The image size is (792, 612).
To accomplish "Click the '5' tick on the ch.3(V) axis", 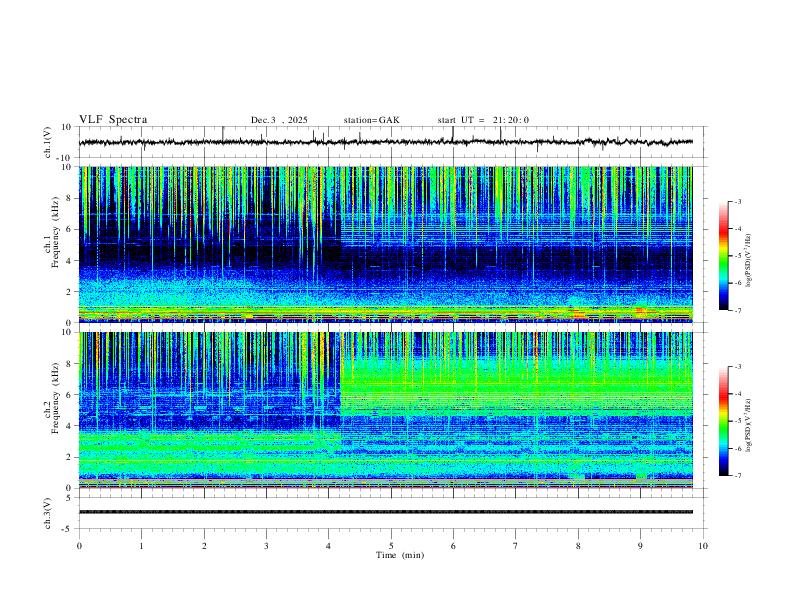I will [70, 498].
